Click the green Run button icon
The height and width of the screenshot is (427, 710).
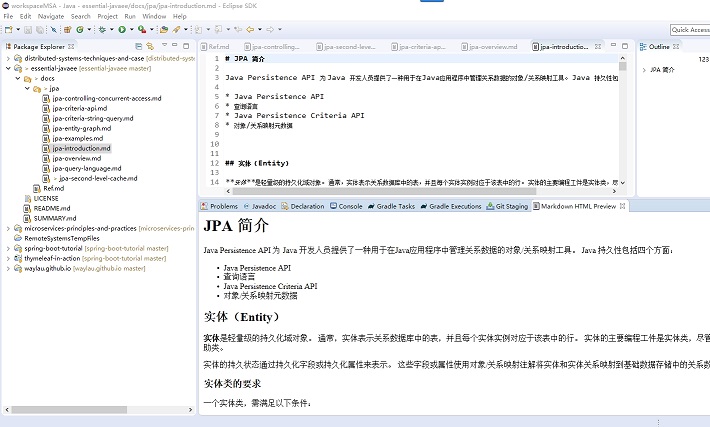tap(122, 29)
